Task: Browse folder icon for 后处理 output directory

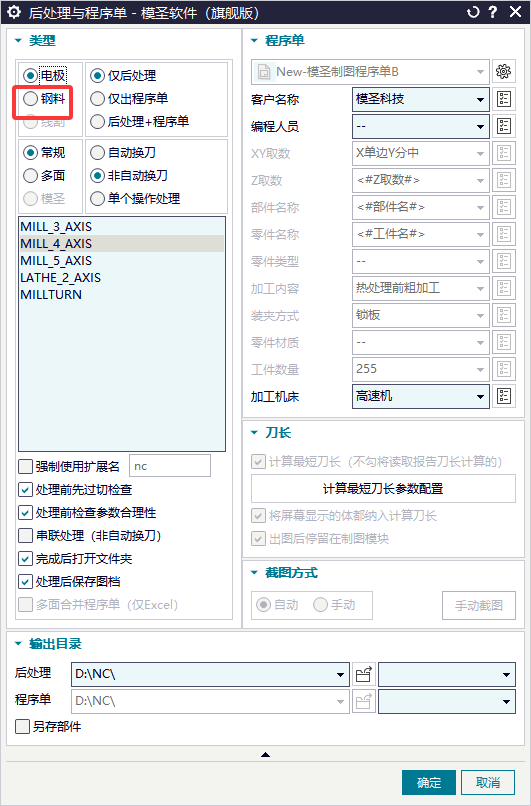Action: coord(364,674)
